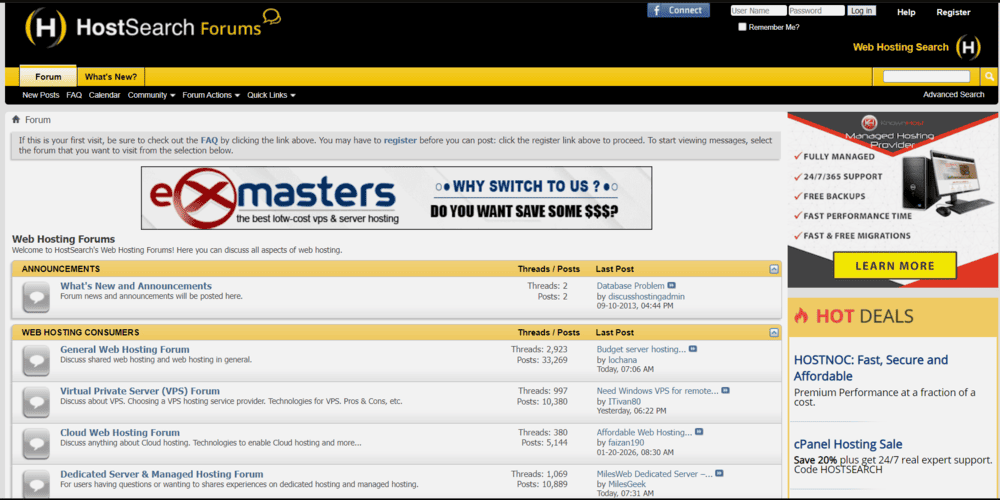The width and height of the screenshot is (1000, 500).
Task: Open the discusshostingadmin user profile
Action: click(646, 297)
